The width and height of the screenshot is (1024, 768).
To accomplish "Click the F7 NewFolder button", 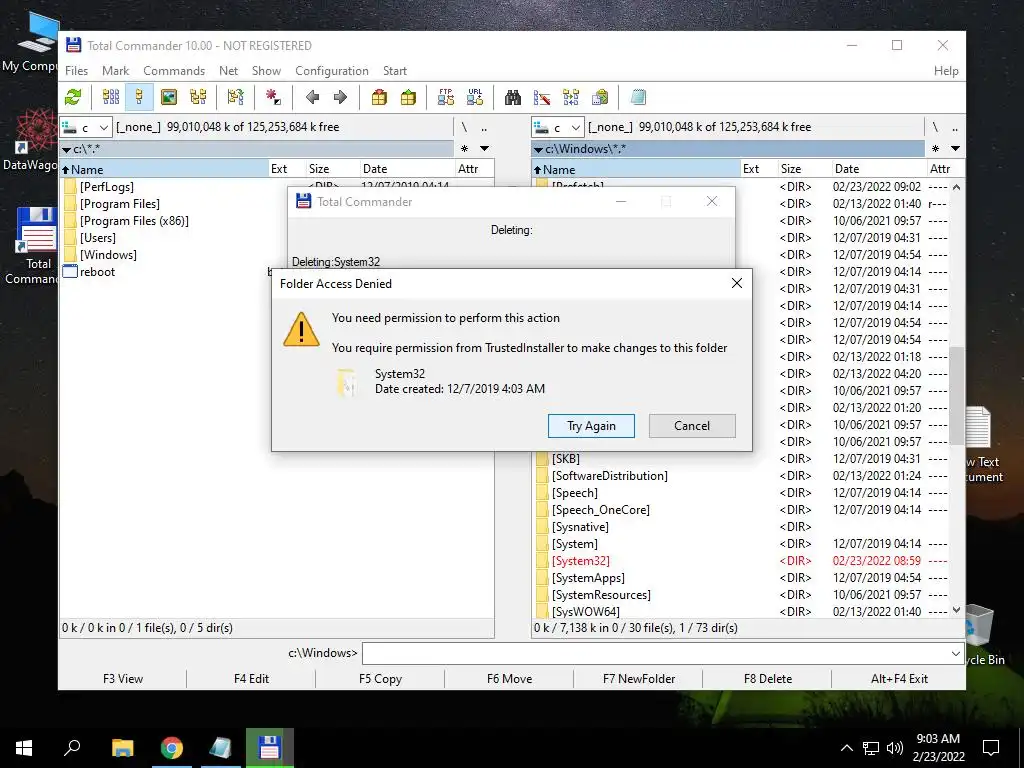I will (x=639, y=679).
